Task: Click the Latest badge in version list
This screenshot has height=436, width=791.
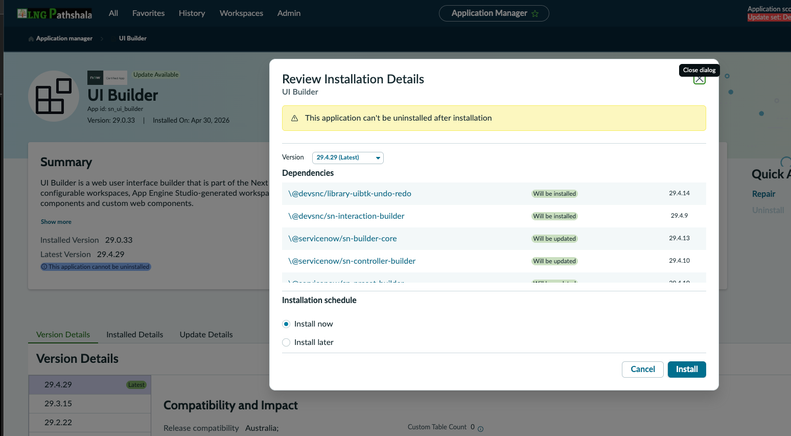Action: (136, 385)
